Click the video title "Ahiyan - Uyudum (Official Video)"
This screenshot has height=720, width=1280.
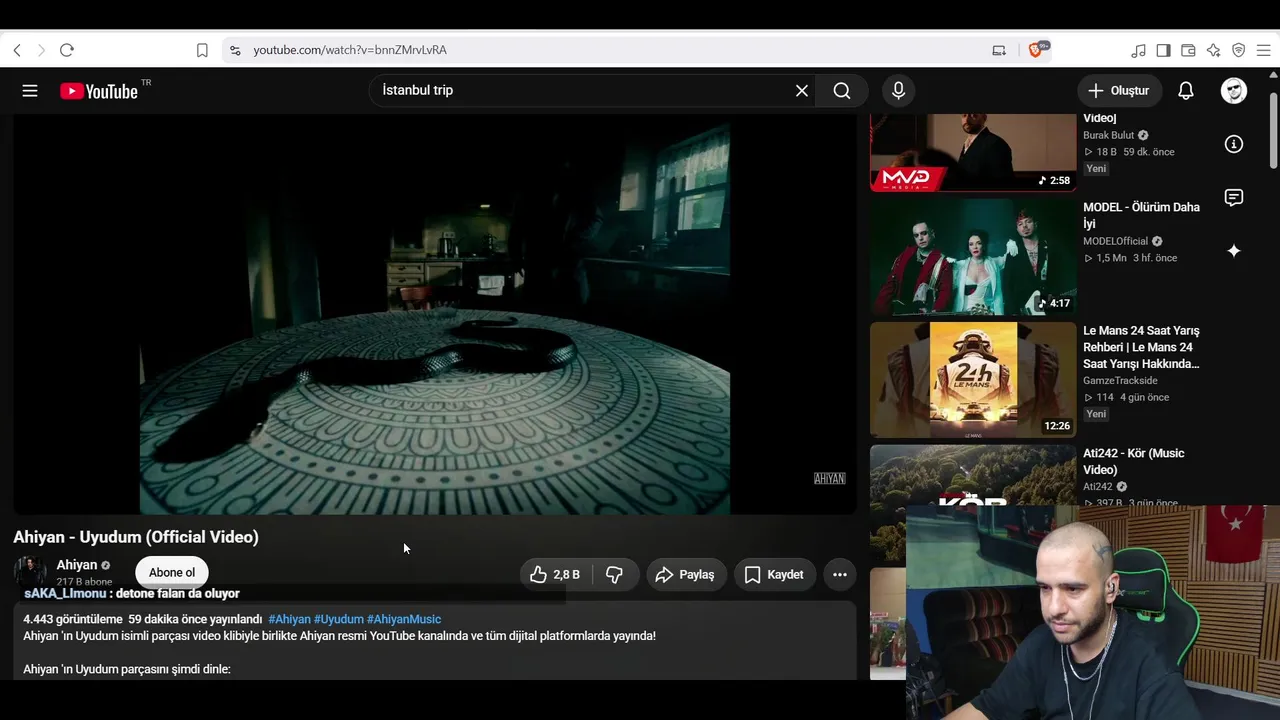point(136,537)
